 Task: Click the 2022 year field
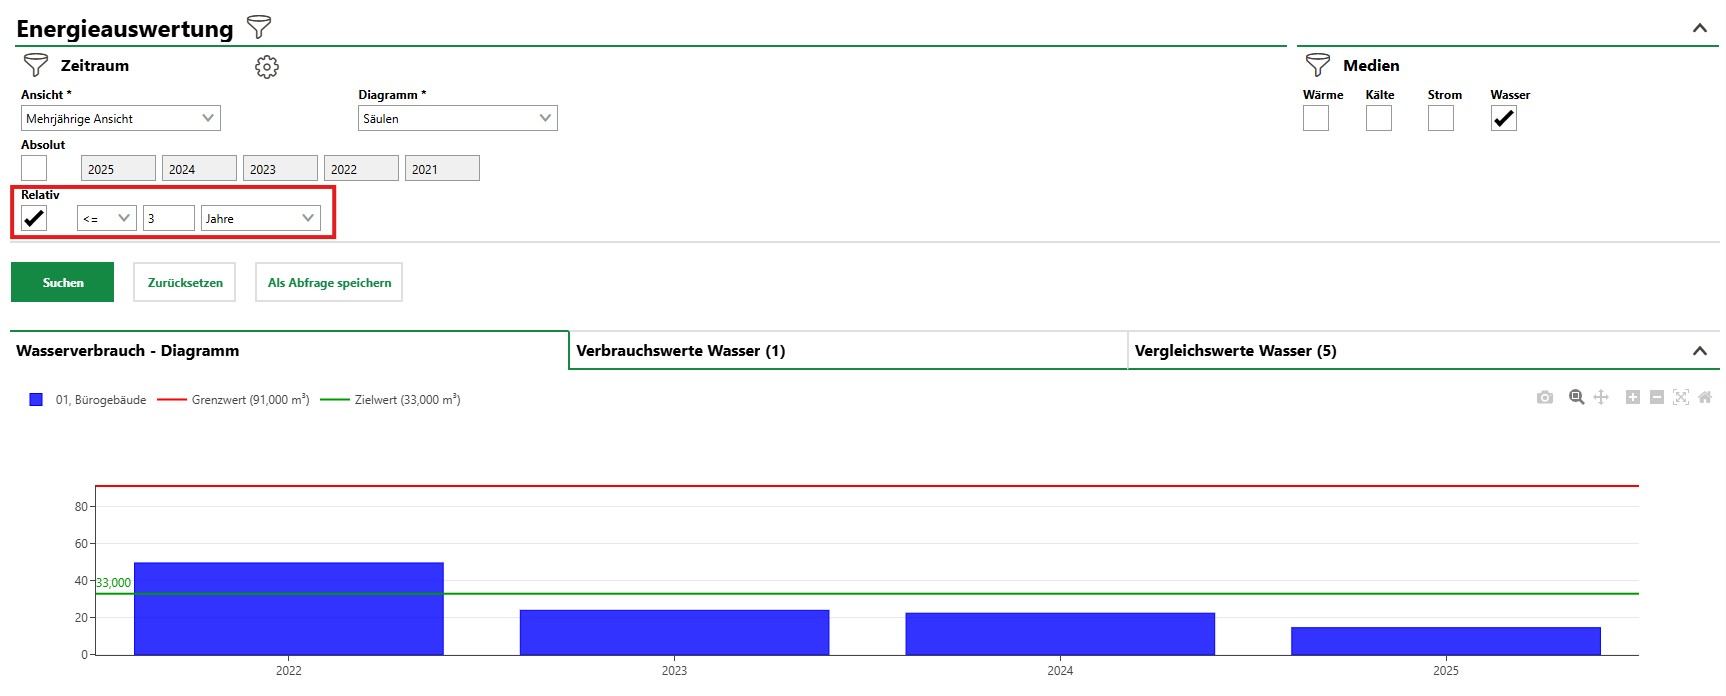tap(362, 168)
